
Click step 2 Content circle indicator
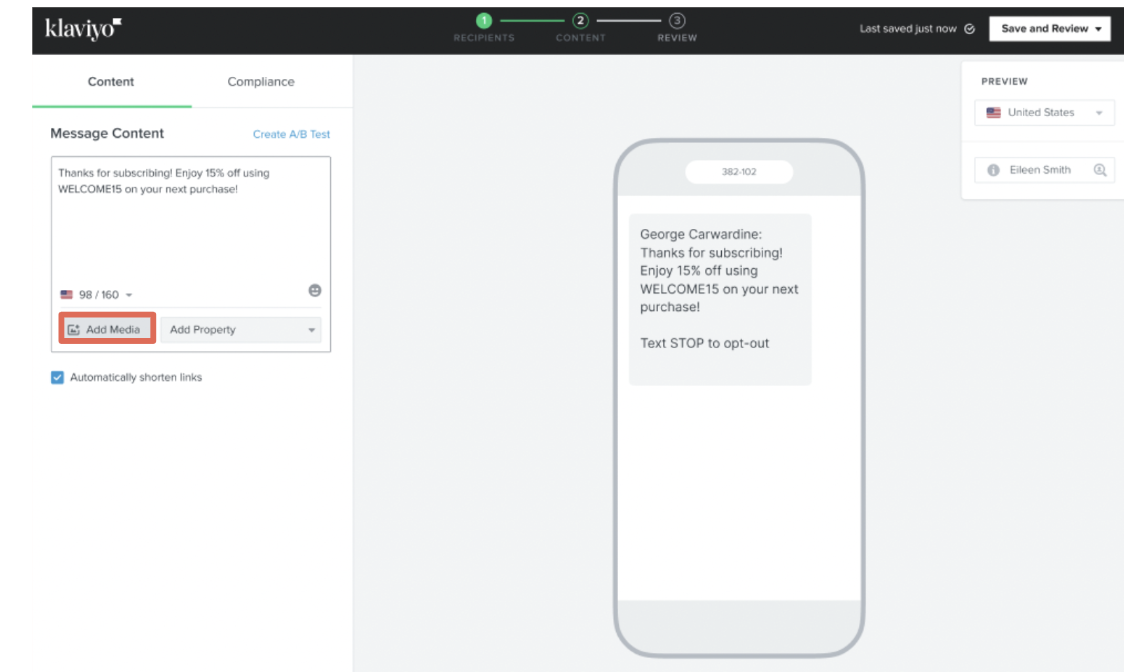pyautogui.click(x=581, y=19)
